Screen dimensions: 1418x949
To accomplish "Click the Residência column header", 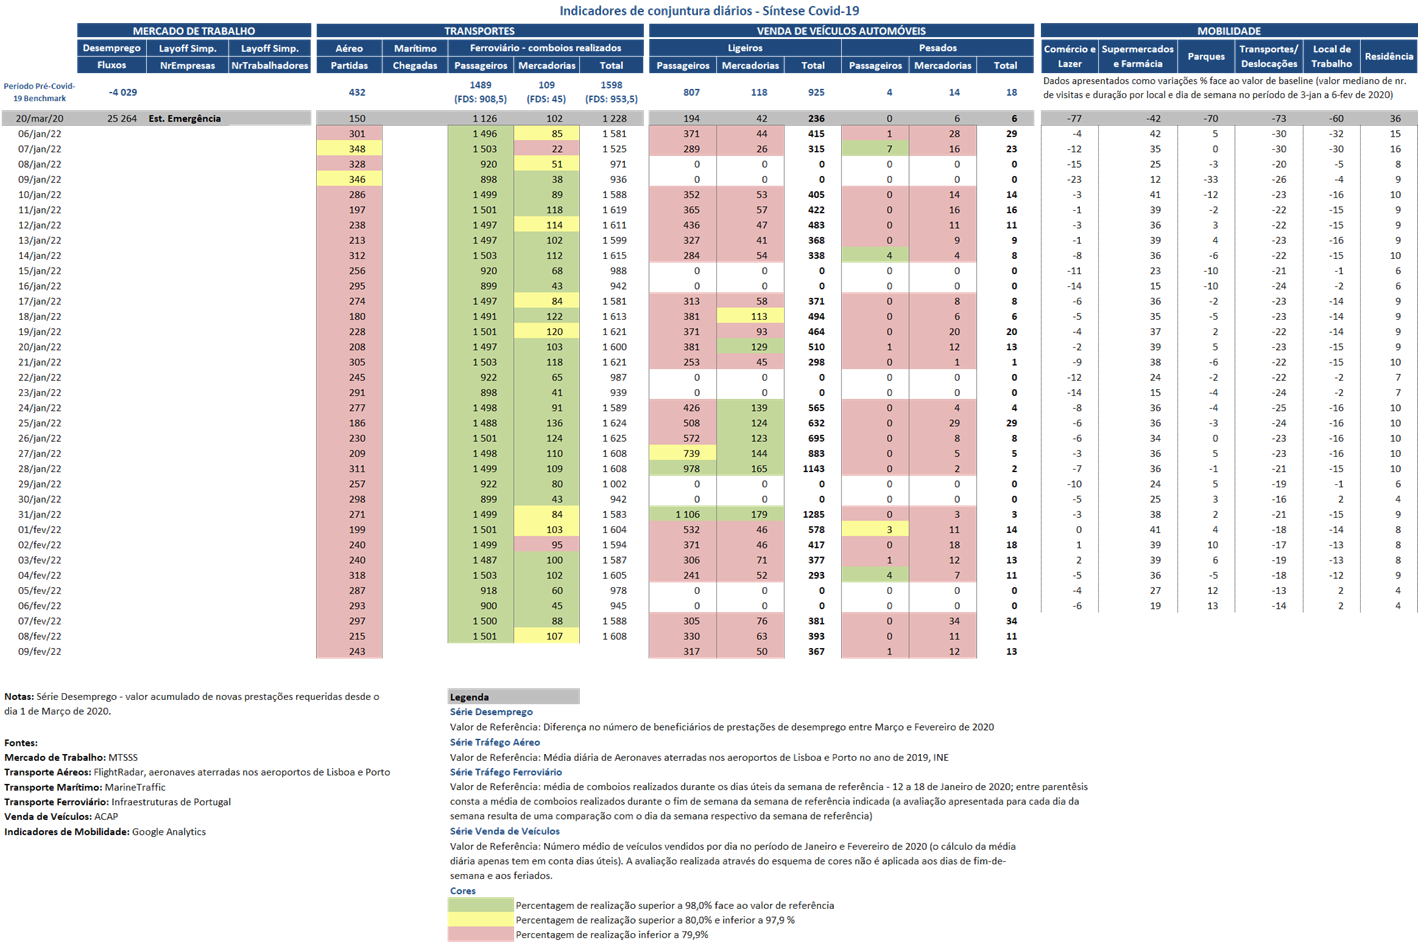I will (x=1389, y=56).
